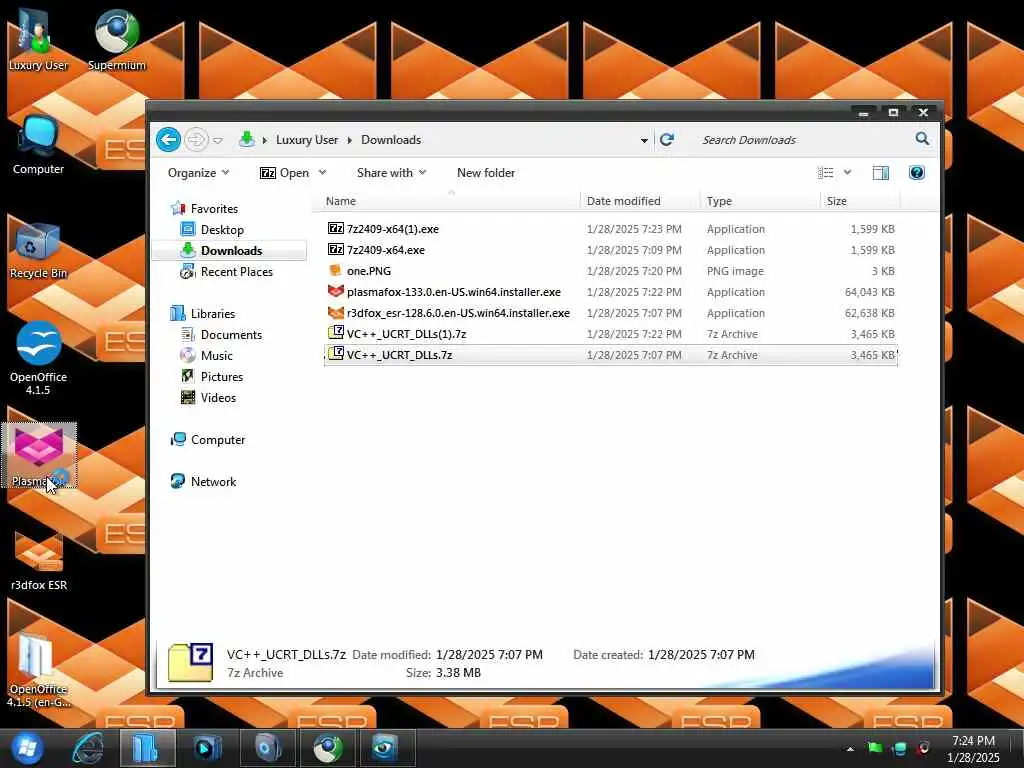The image size is (1024, 768).
Task: Sort by the Date modified column header
Action: [640, 201]
